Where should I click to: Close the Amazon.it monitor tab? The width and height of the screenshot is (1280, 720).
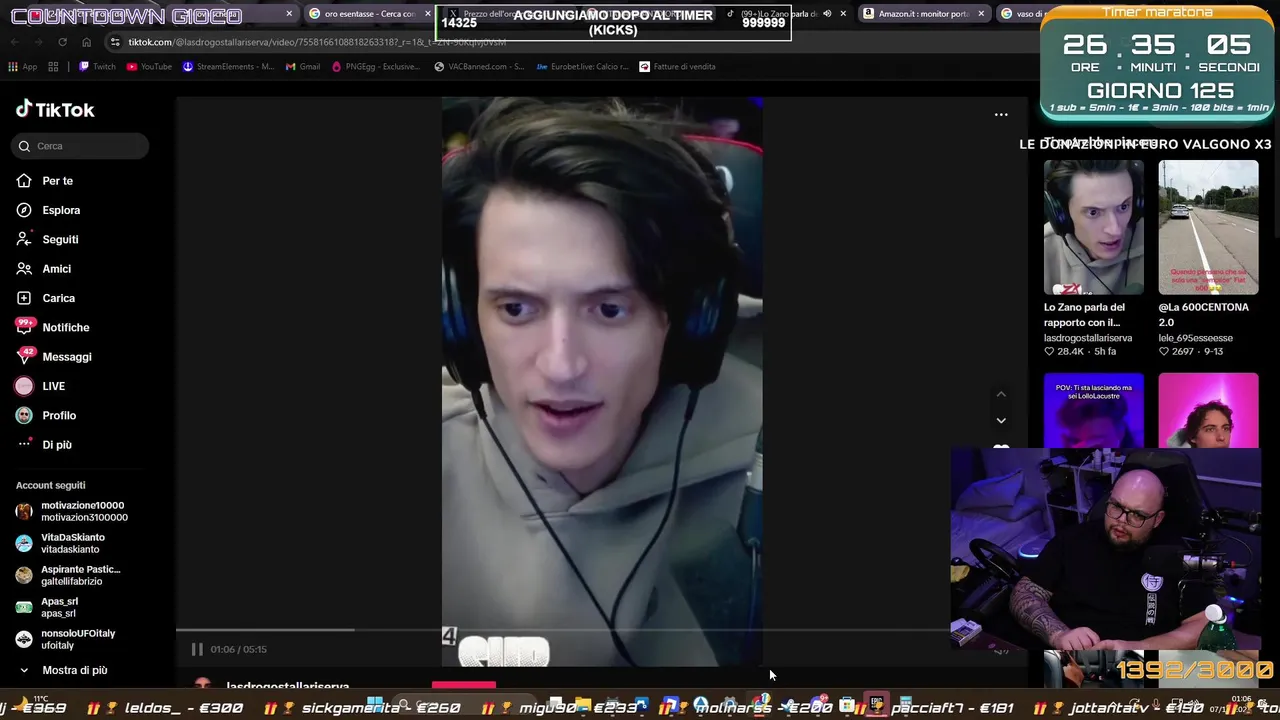[981, 14]
